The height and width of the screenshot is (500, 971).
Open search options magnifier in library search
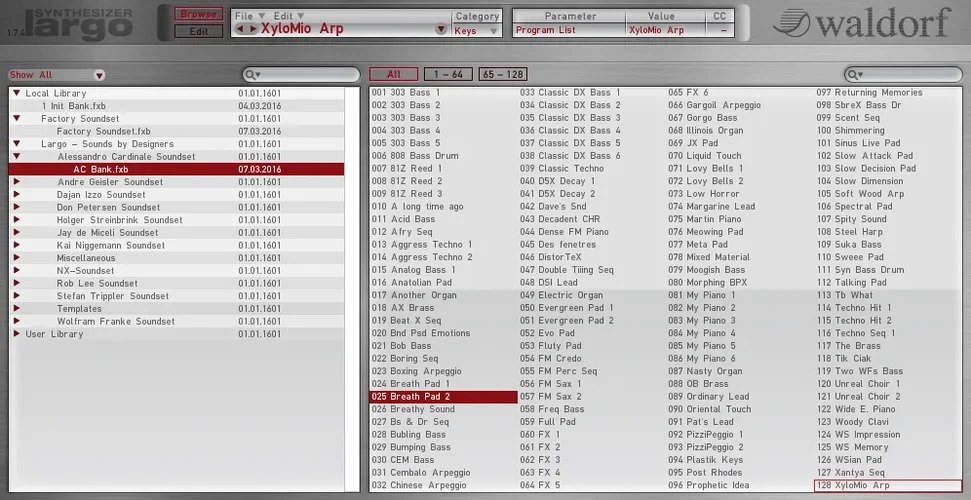pyautogui.click(x=253, y=75)
